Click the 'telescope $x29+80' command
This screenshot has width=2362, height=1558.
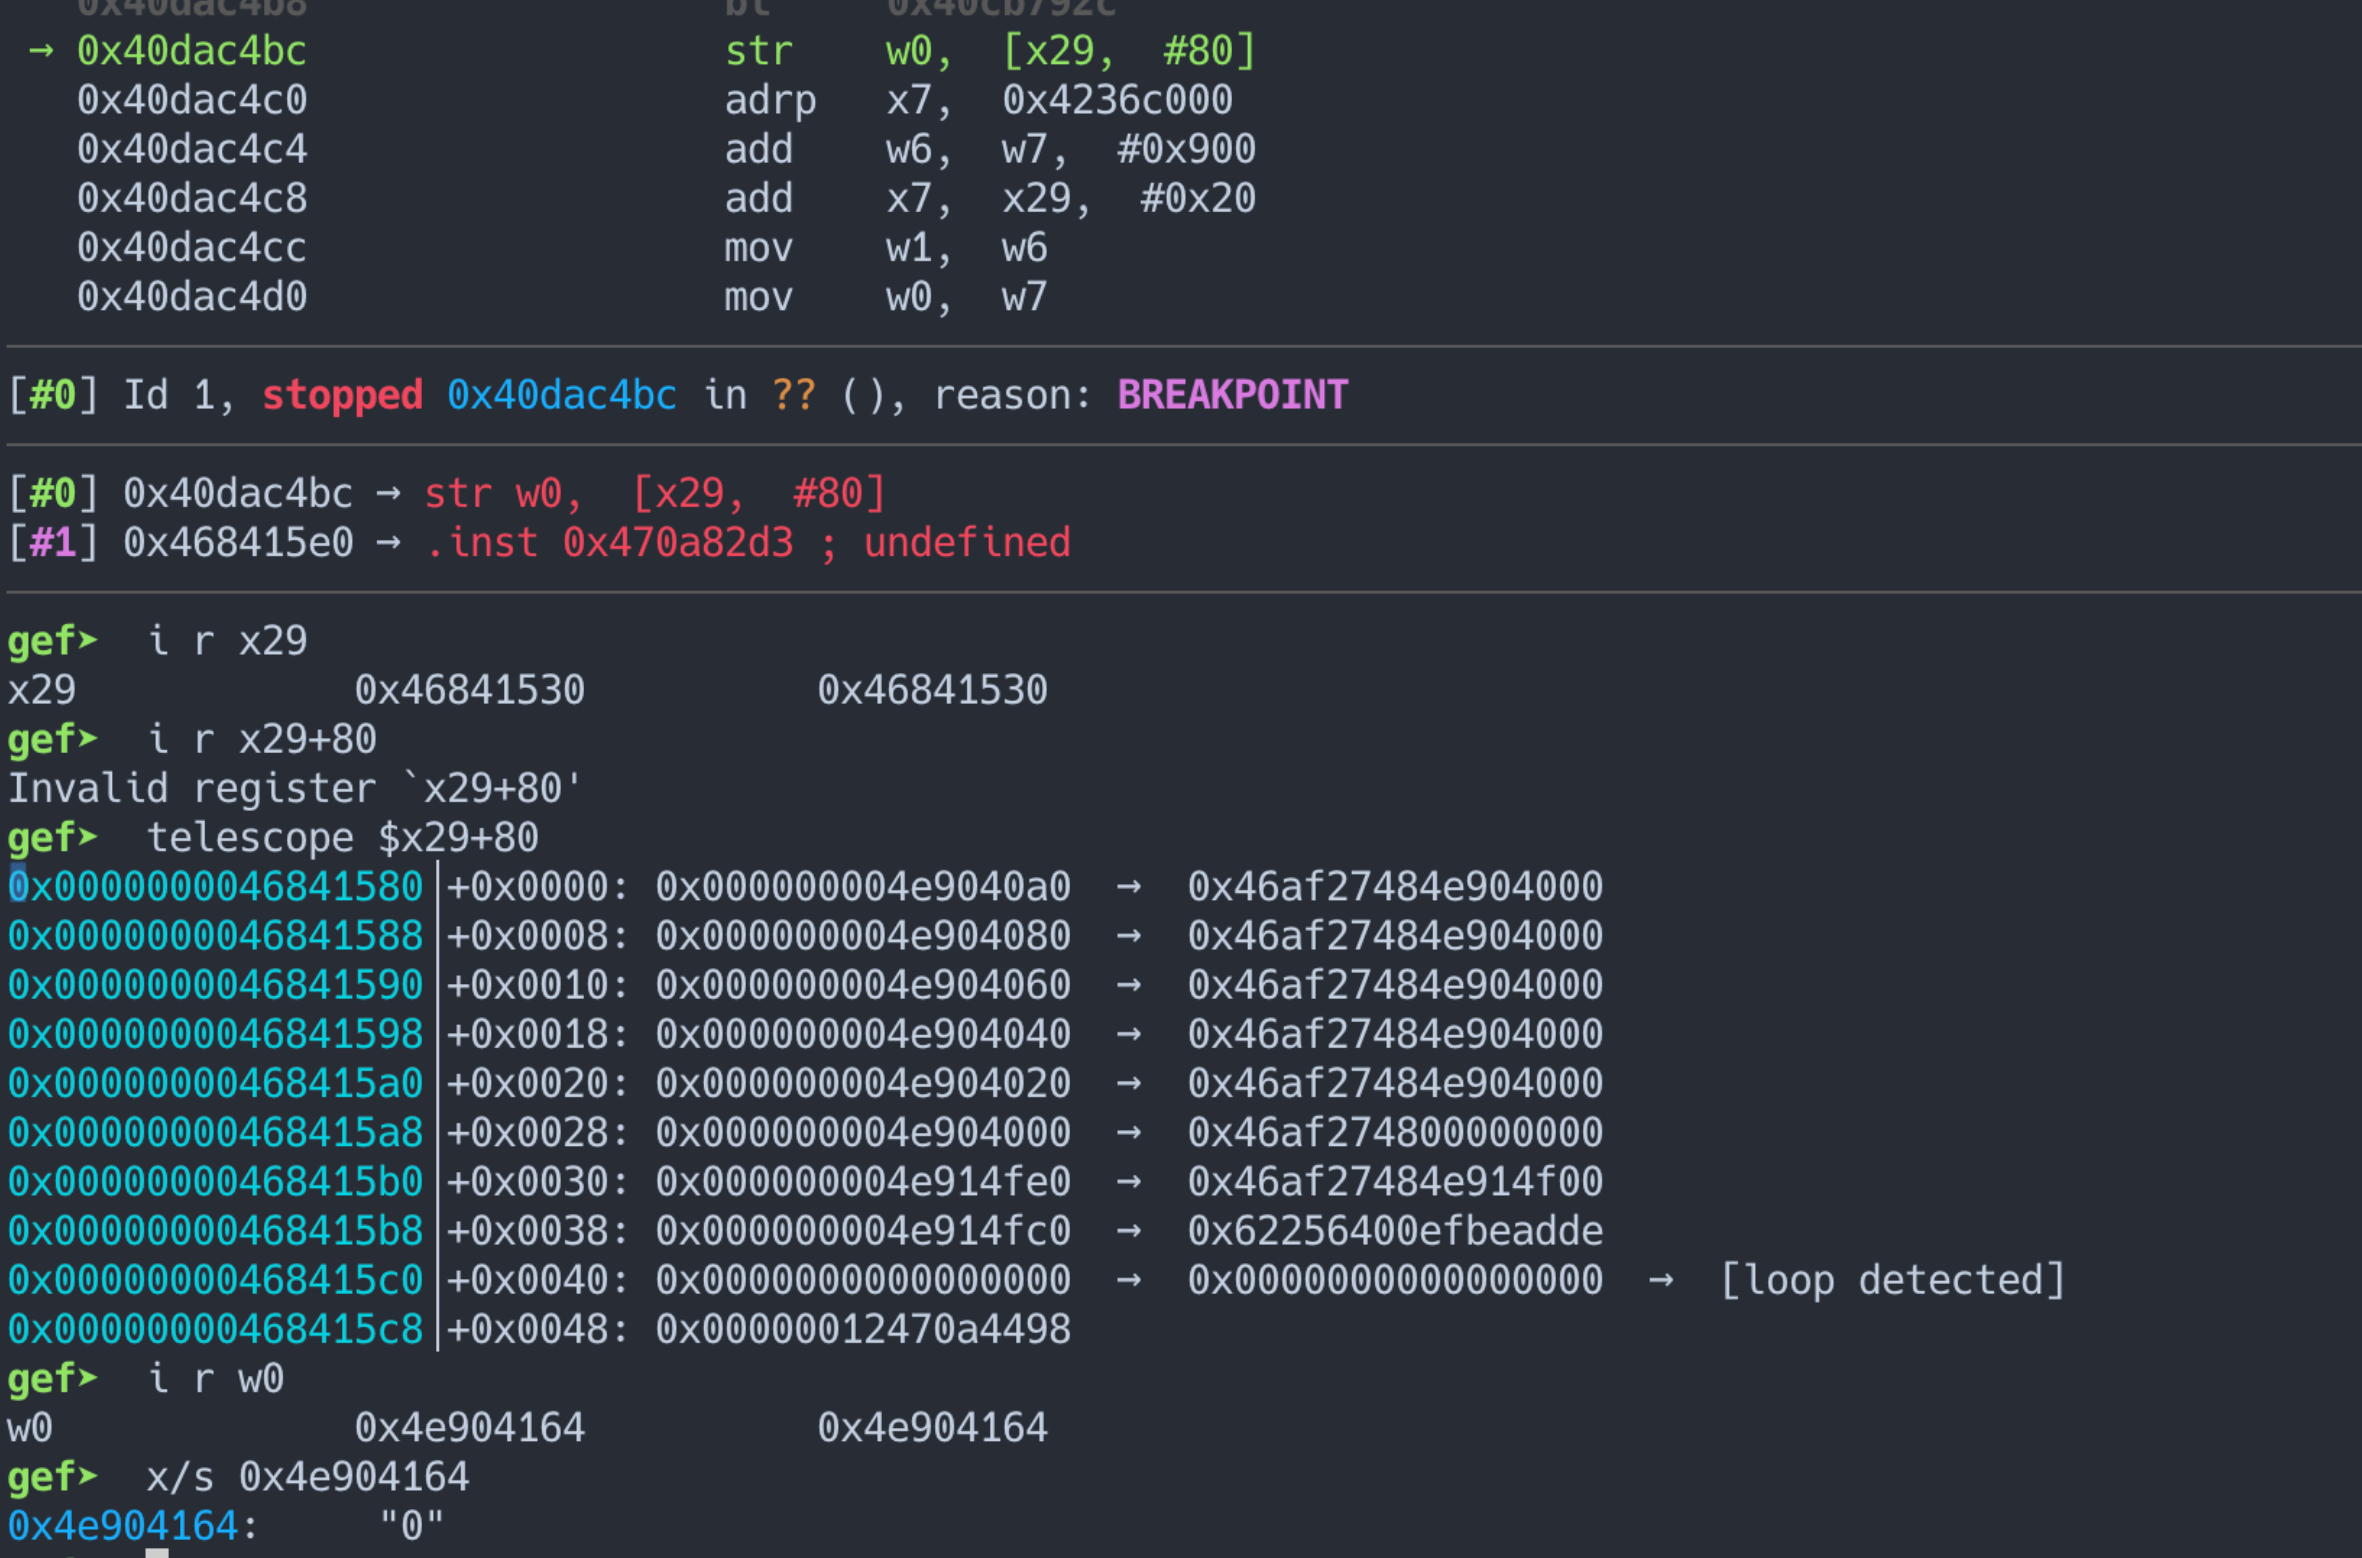(342, 838)
